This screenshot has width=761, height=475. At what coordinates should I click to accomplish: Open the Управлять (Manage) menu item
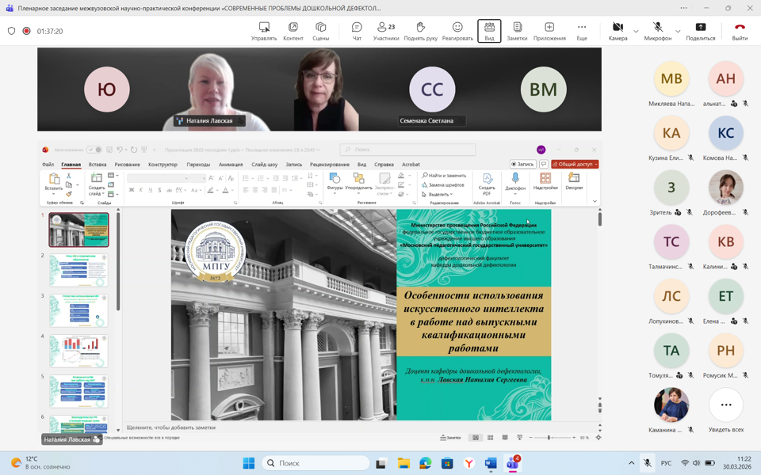(x=264, y=31)
